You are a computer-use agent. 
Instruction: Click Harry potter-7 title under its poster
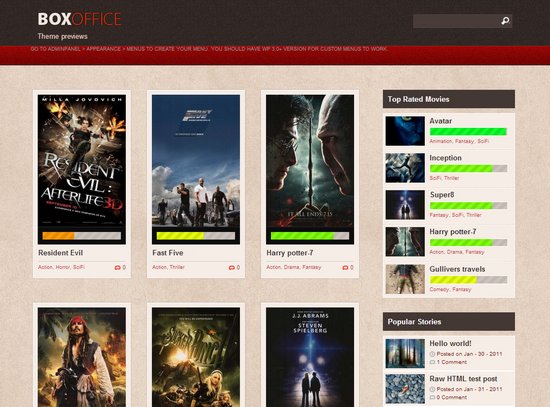(x=290, y=253)
